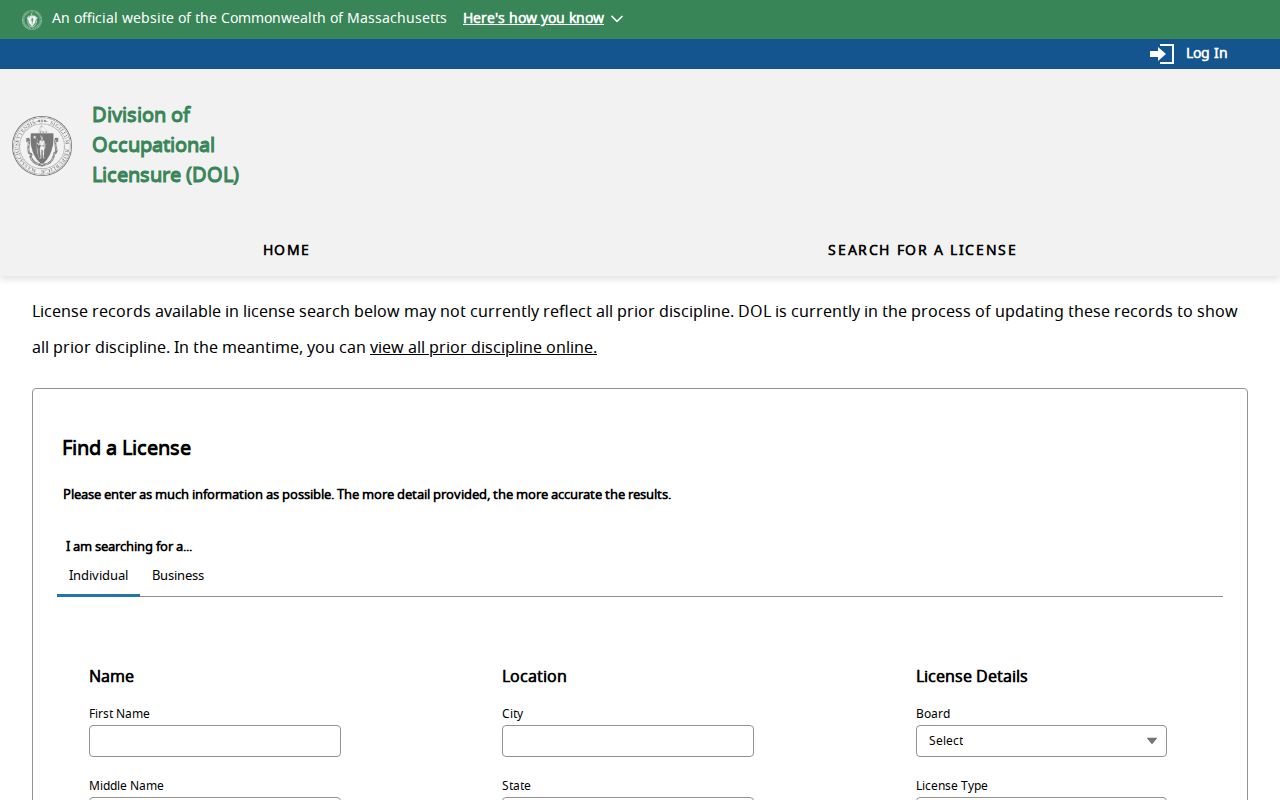
Task: Click the "Name" section heading
Action: pyautogui.click(x=111, y=677)
